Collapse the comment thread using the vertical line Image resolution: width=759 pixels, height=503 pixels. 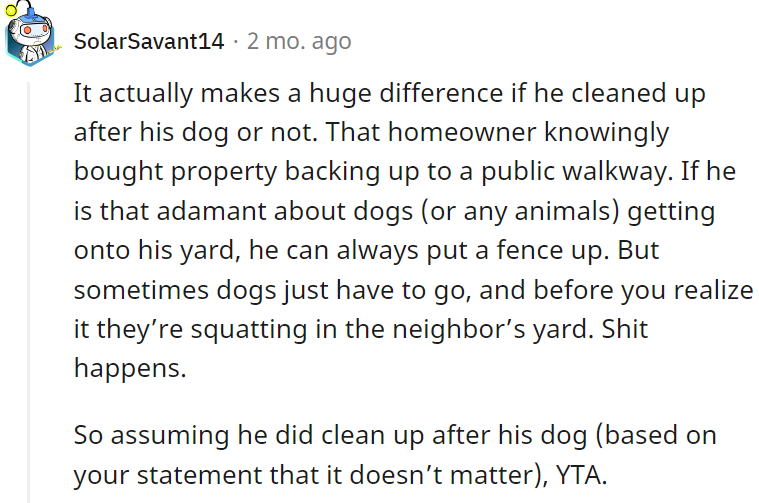click(x=29, y=292)
